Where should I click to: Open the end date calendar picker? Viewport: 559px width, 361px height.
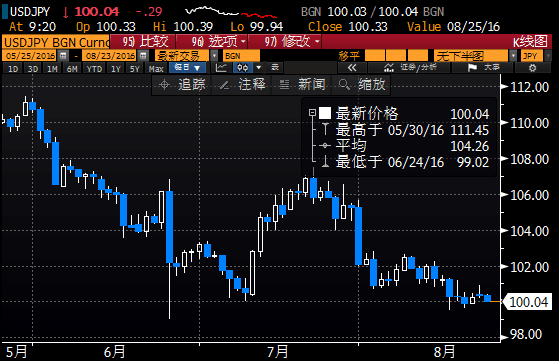[x=143, y=56]
